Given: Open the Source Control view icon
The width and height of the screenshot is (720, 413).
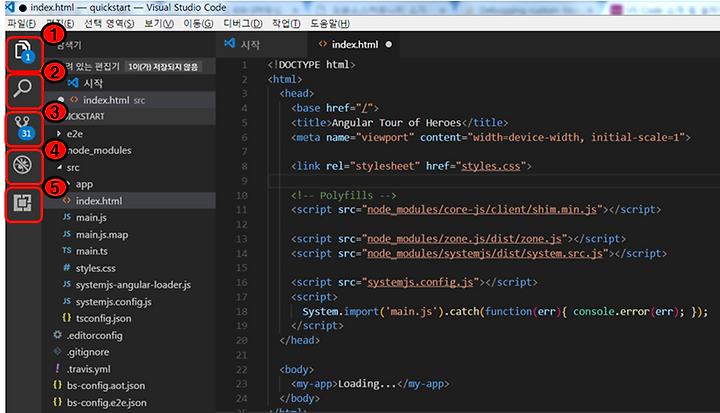Looking at the screenshot, I should [x=23, y=128].
